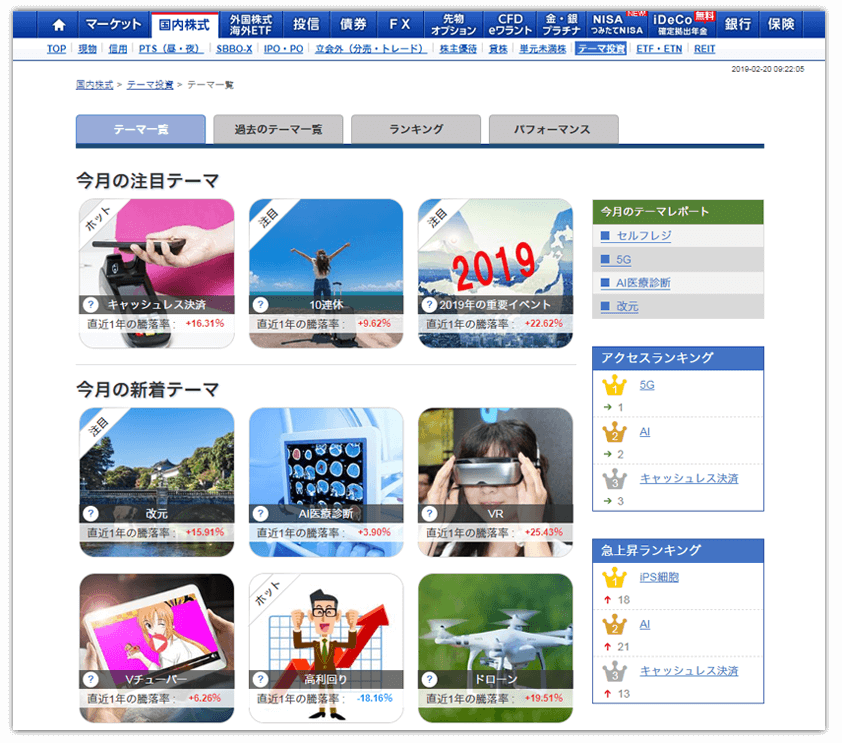The width and height of the screenshot is (842, 743).
Task: Click the home icon in the top navigation bar
Action: (x=57, y=22)
